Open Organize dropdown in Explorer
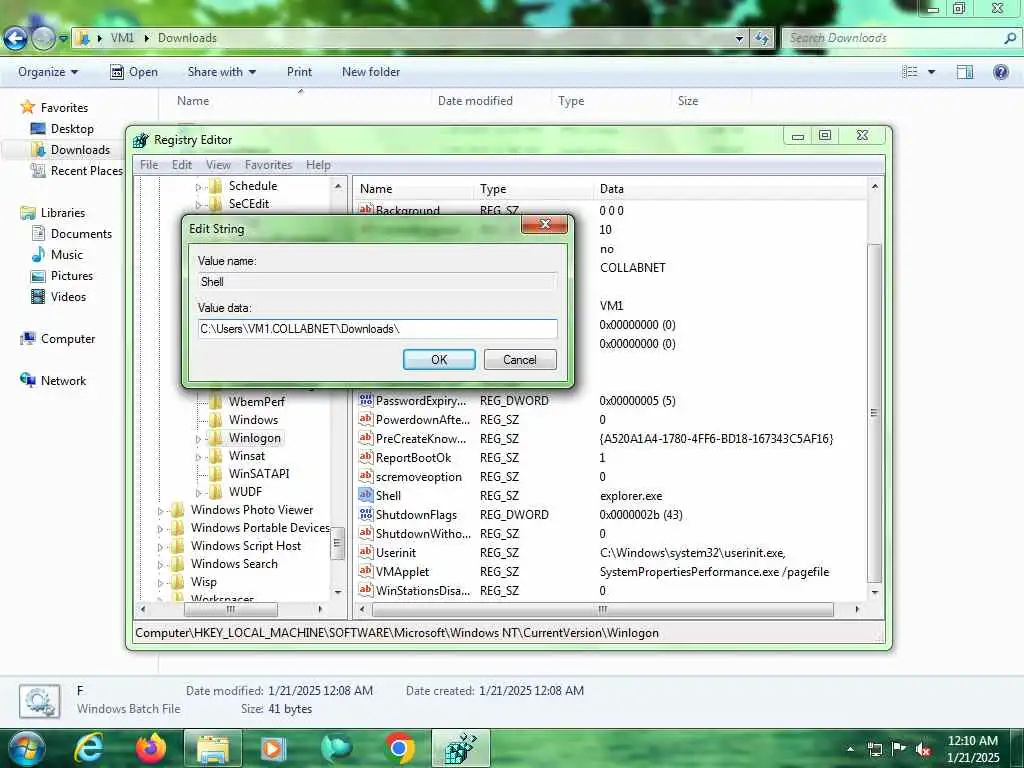This screenshot has height=768, width=1024. pos(48,72)
